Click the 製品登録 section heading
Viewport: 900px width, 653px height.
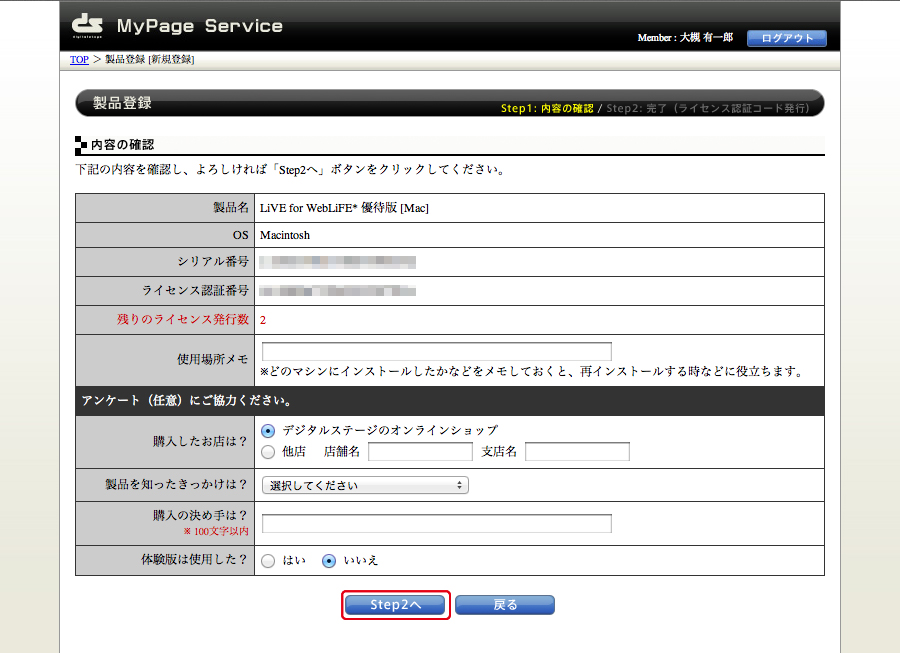click(x=122, y=103)
